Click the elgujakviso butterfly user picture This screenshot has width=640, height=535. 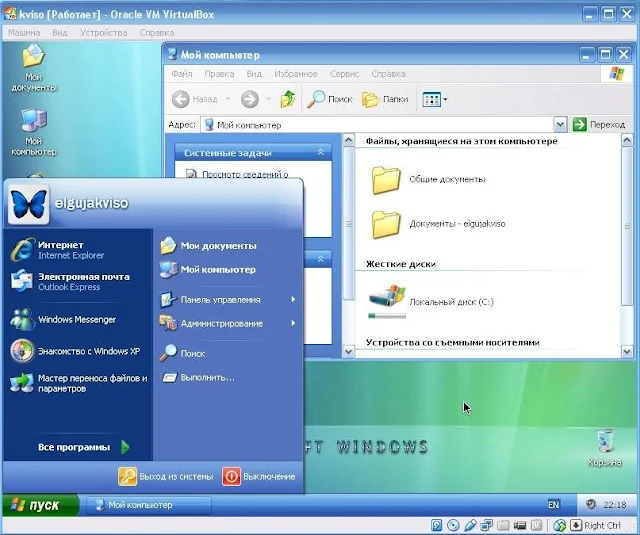(x=28, y=204)
